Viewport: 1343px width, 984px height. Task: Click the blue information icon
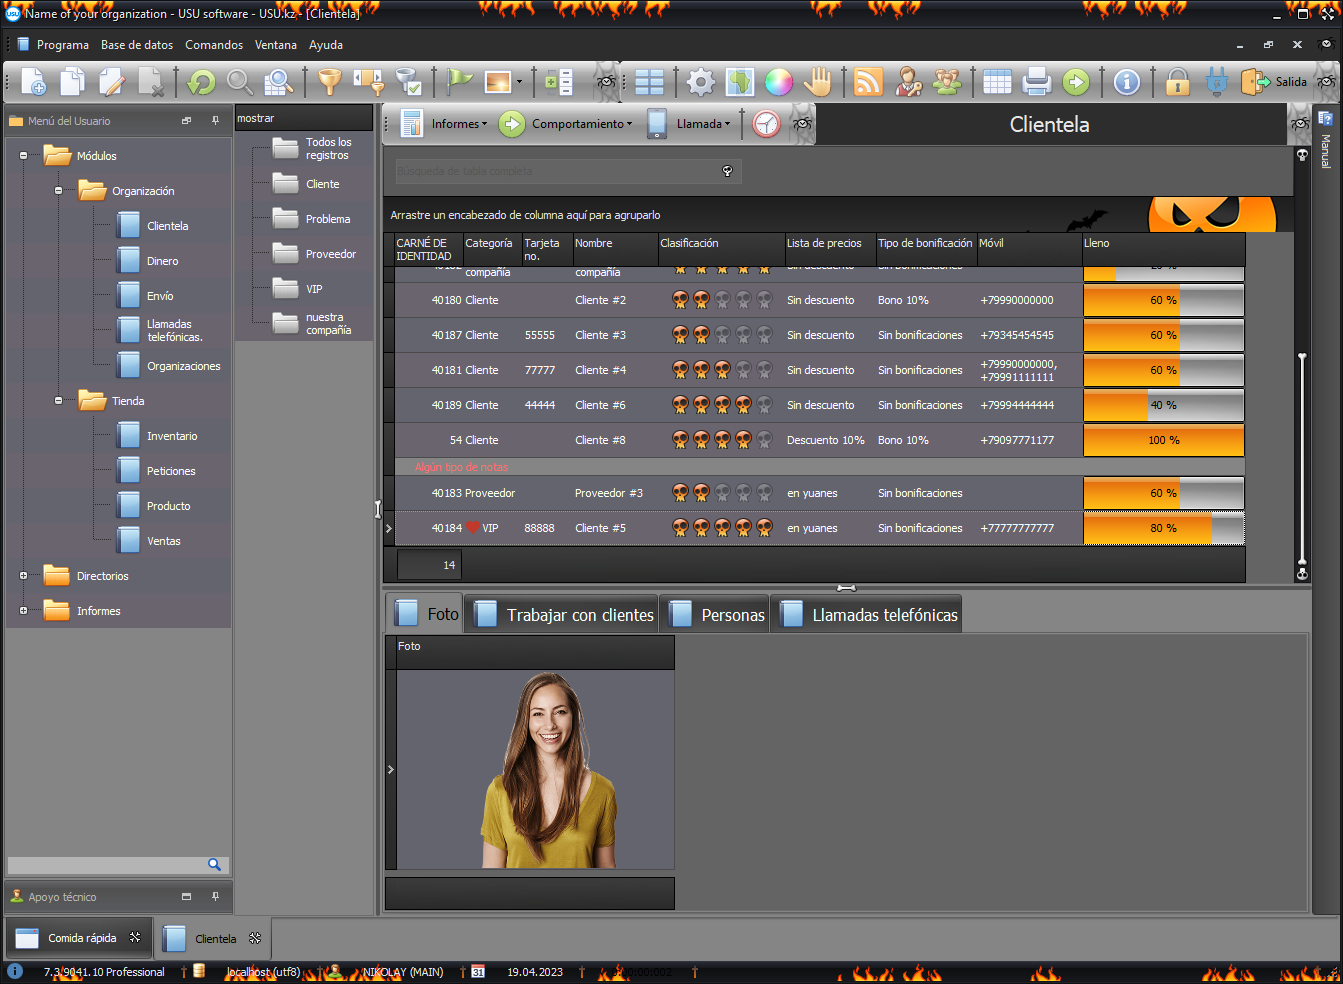pos(1127,82)
